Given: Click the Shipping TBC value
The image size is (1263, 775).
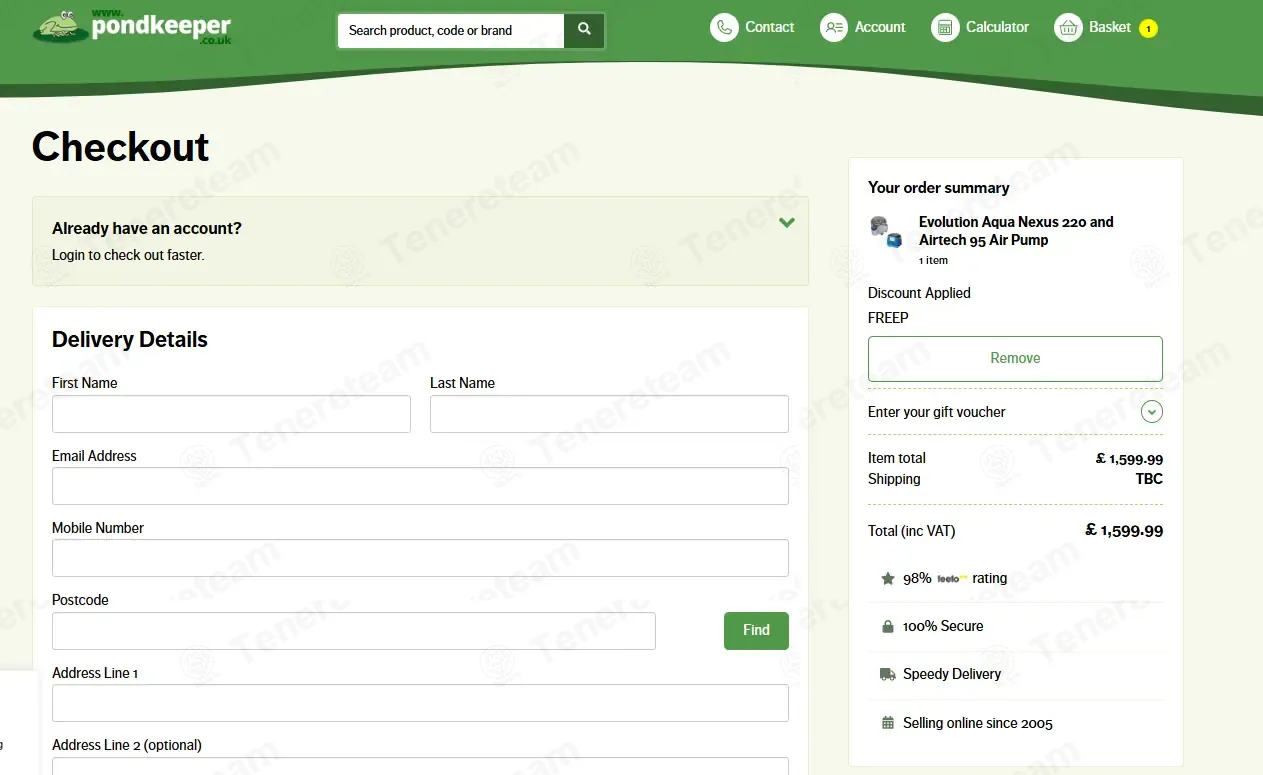Looking at the screenshot, I should coord(1149,479).
